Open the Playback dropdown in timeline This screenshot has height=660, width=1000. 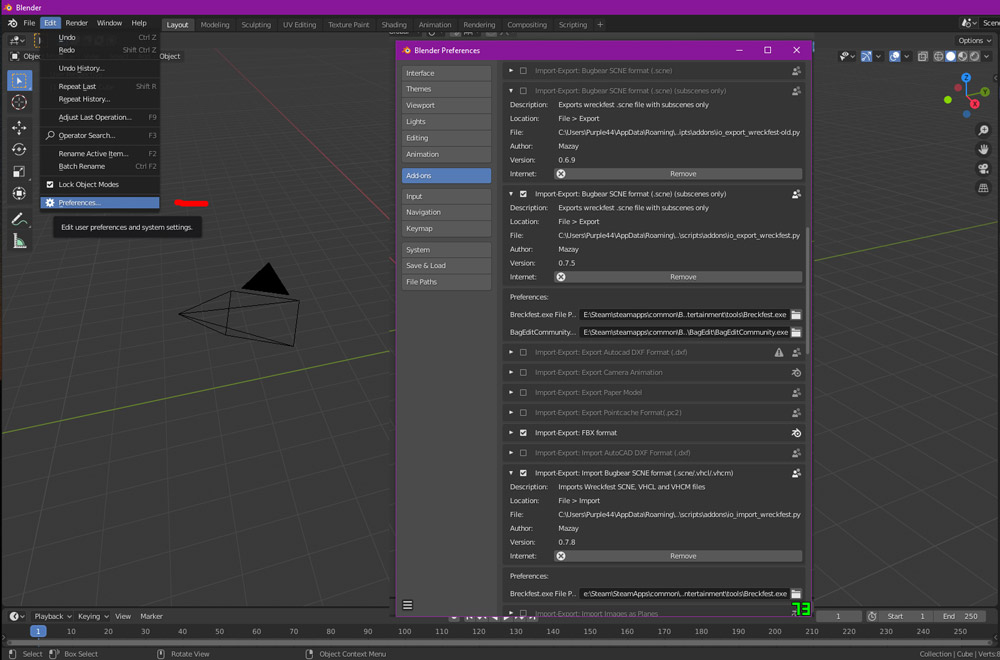[52, 616]
